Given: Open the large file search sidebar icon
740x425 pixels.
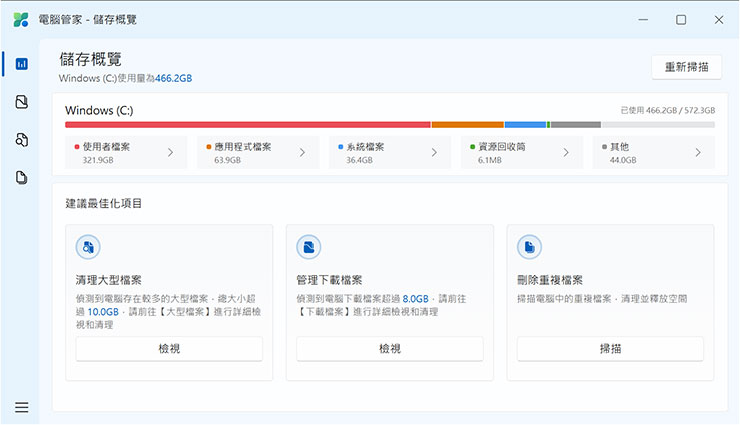Looking at the screenshot, I should point(21,140).
